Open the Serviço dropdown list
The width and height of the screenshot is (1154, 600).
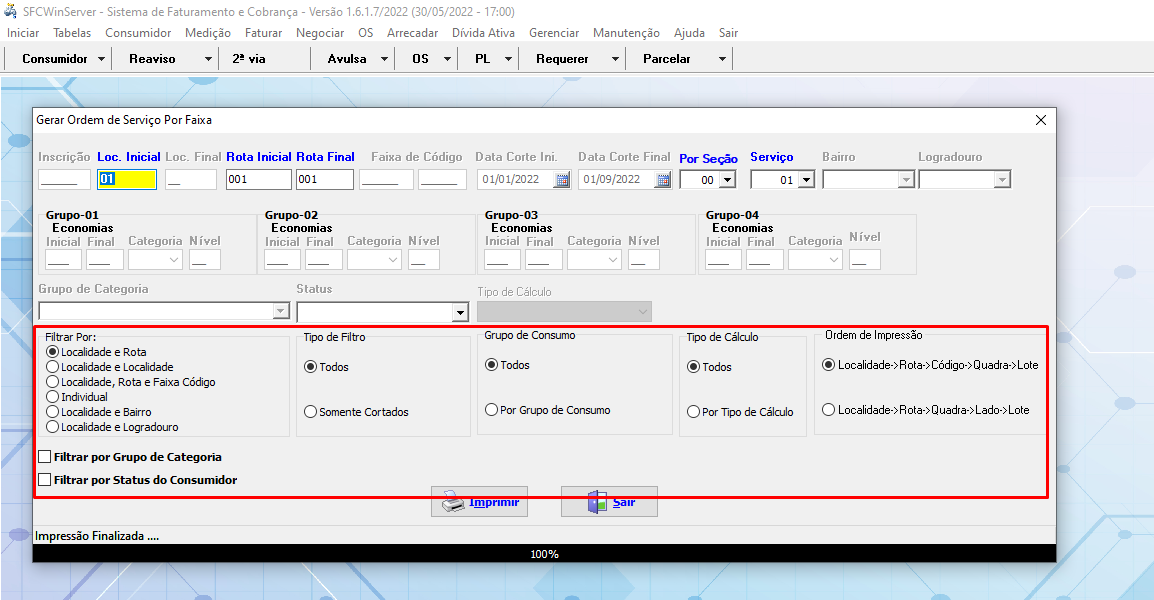click(x=805, y=180)
